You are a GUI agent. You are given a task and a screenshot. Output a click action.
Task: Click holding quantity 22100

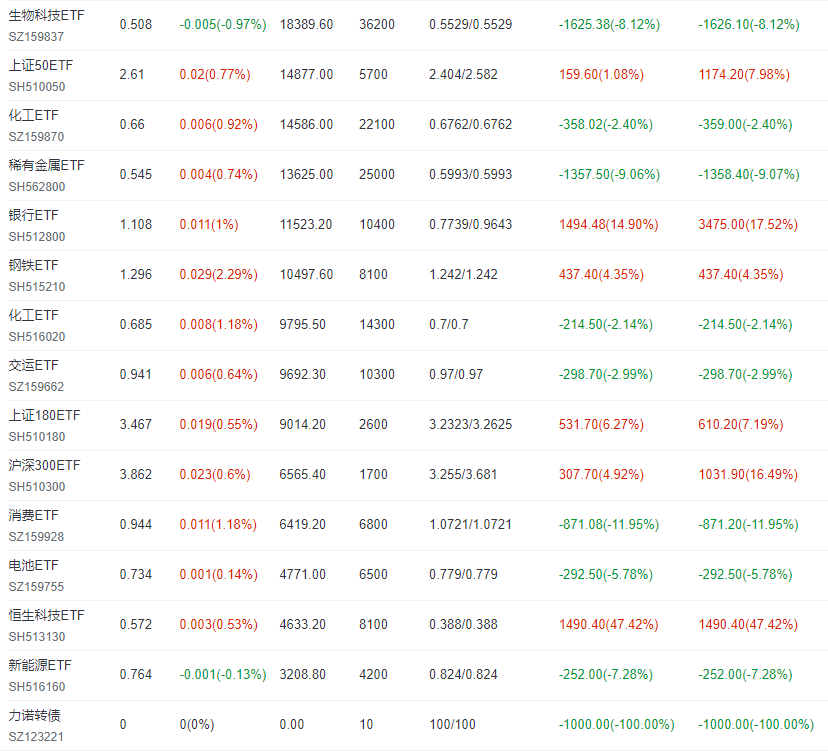click(377, 125)
